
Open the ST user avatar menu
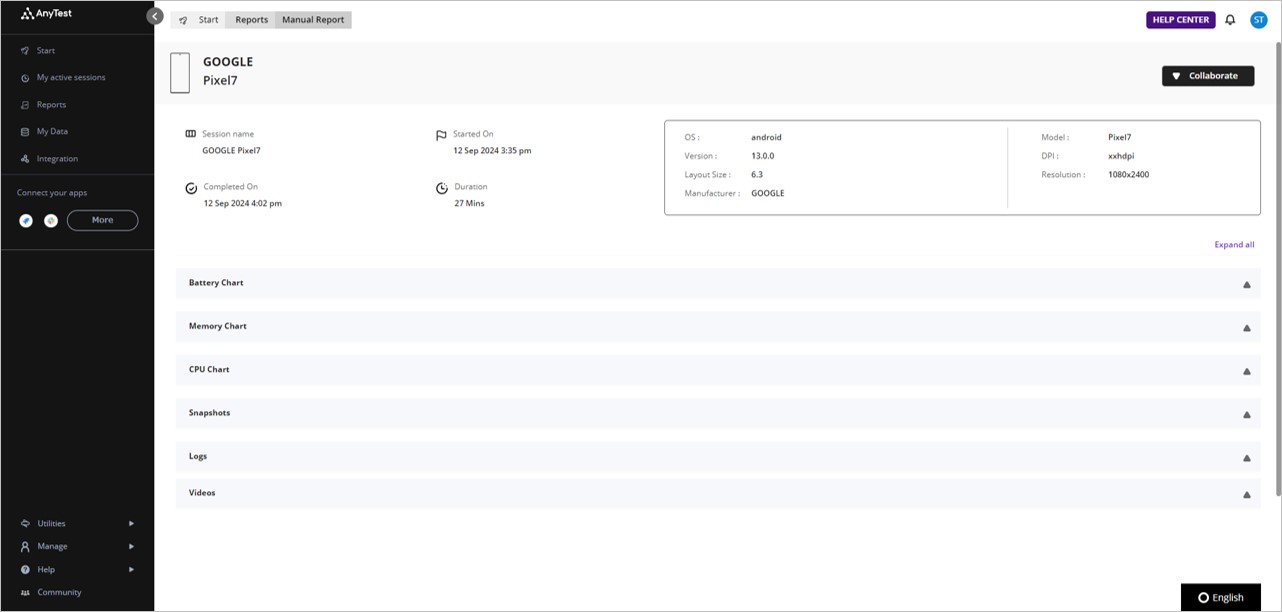point(1259,20)
